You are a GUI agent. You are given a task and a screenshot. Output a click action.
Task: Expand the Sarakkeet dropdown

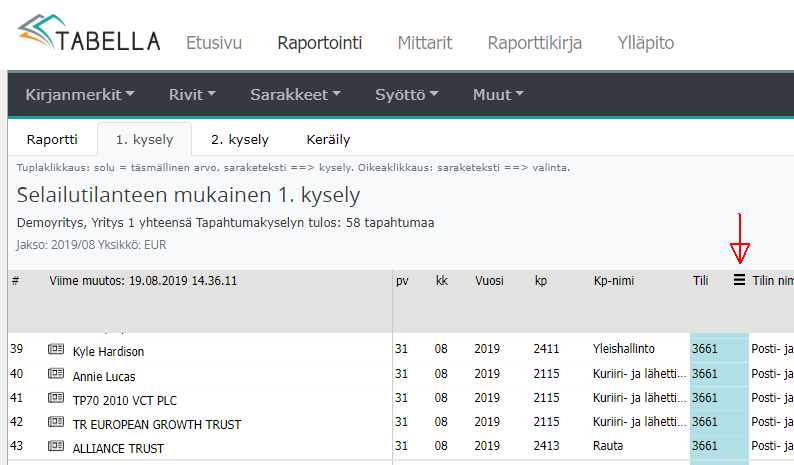(x=295, y=95)
